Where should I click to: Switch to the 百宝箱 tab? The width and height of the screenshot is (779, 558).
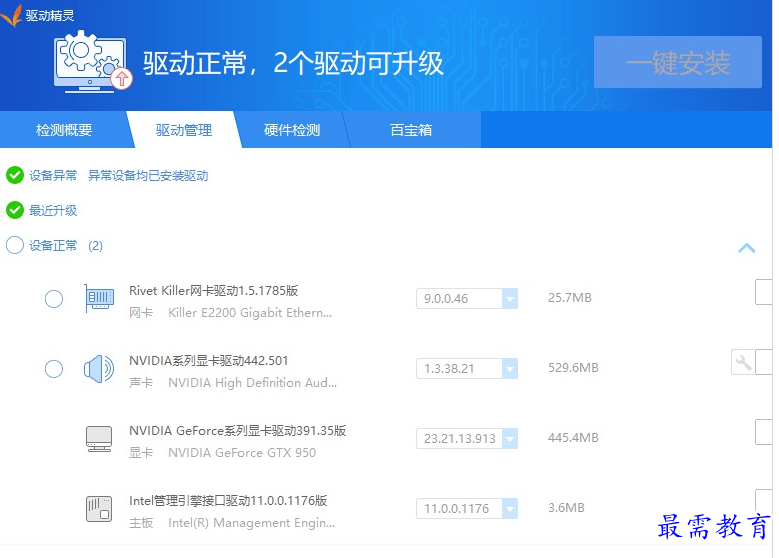coord(411,130)
